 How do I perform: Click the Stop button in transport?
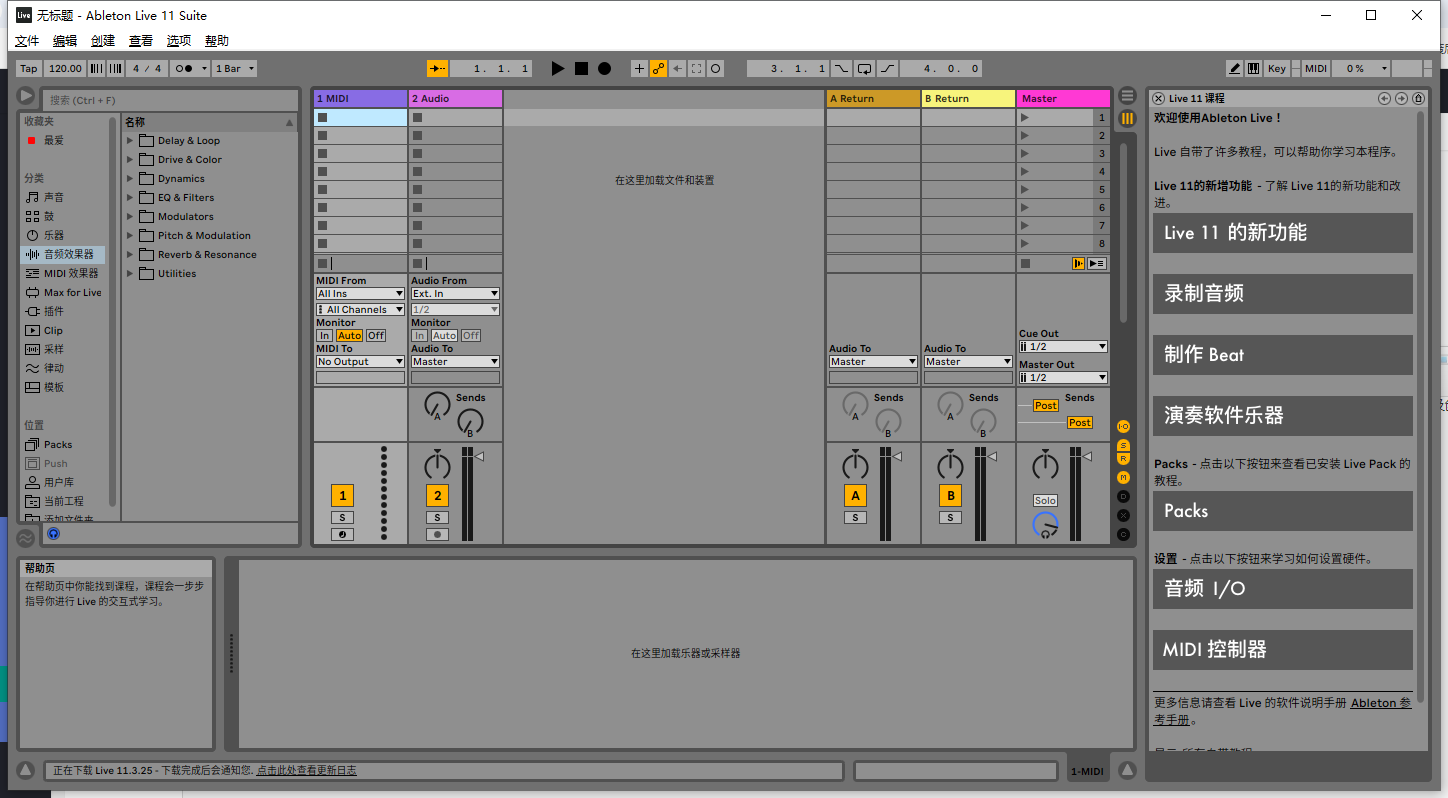pos(581,68)
